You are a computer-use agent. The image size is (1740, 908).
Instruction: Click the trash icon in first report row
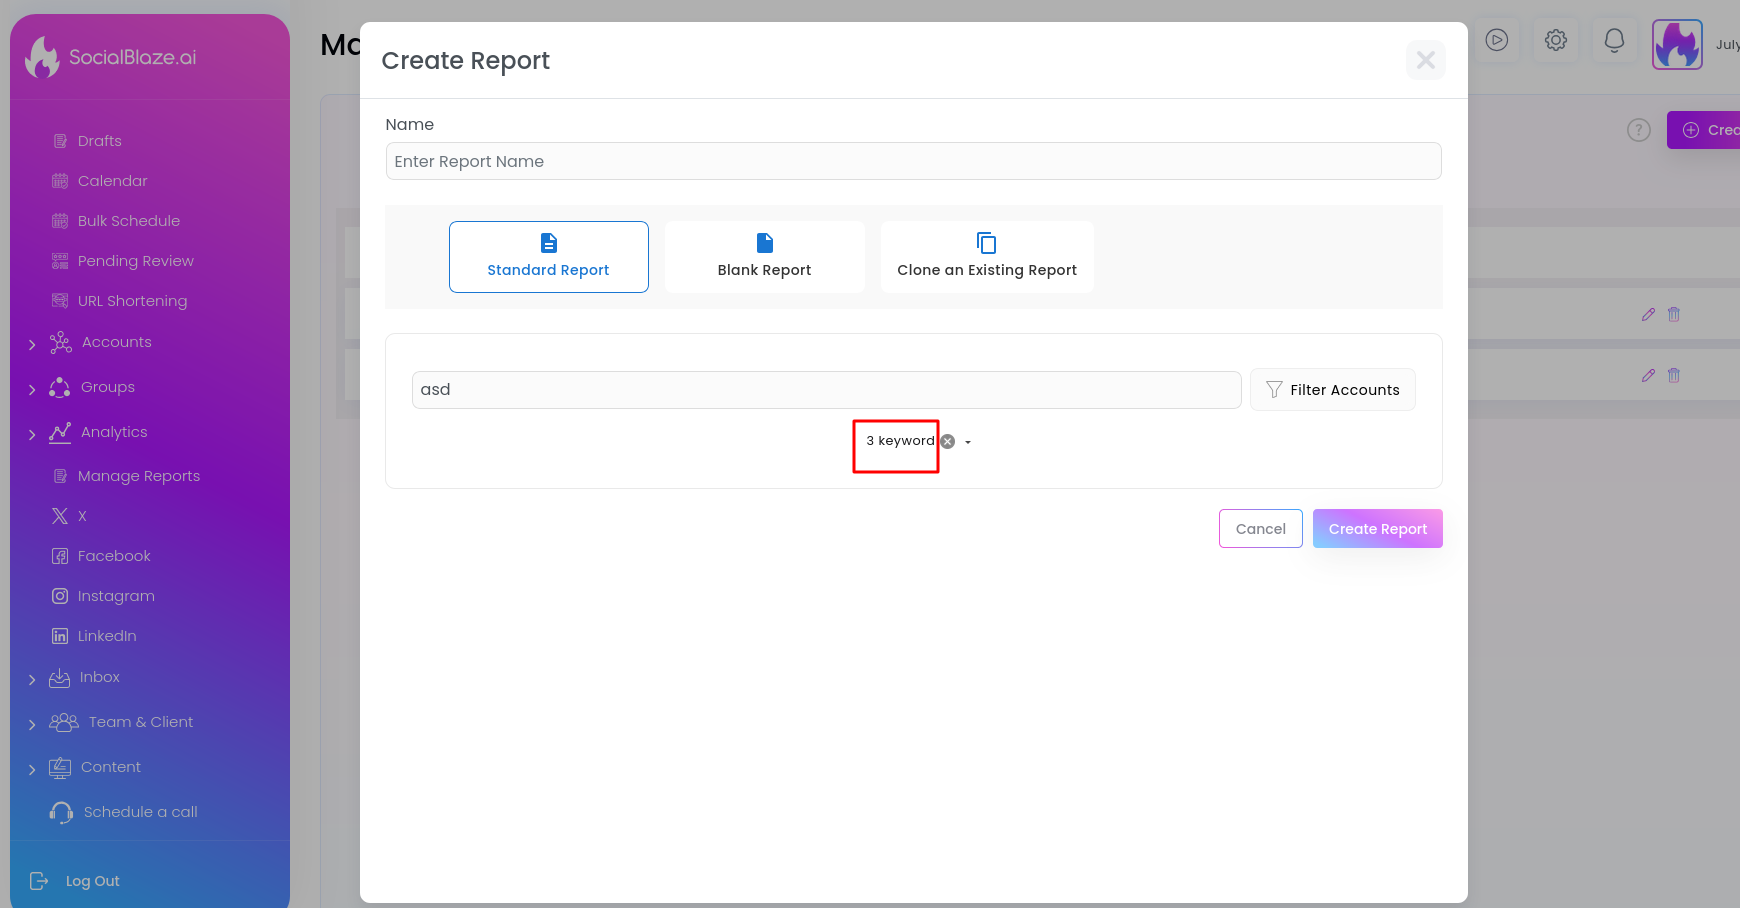point(1674,314)
